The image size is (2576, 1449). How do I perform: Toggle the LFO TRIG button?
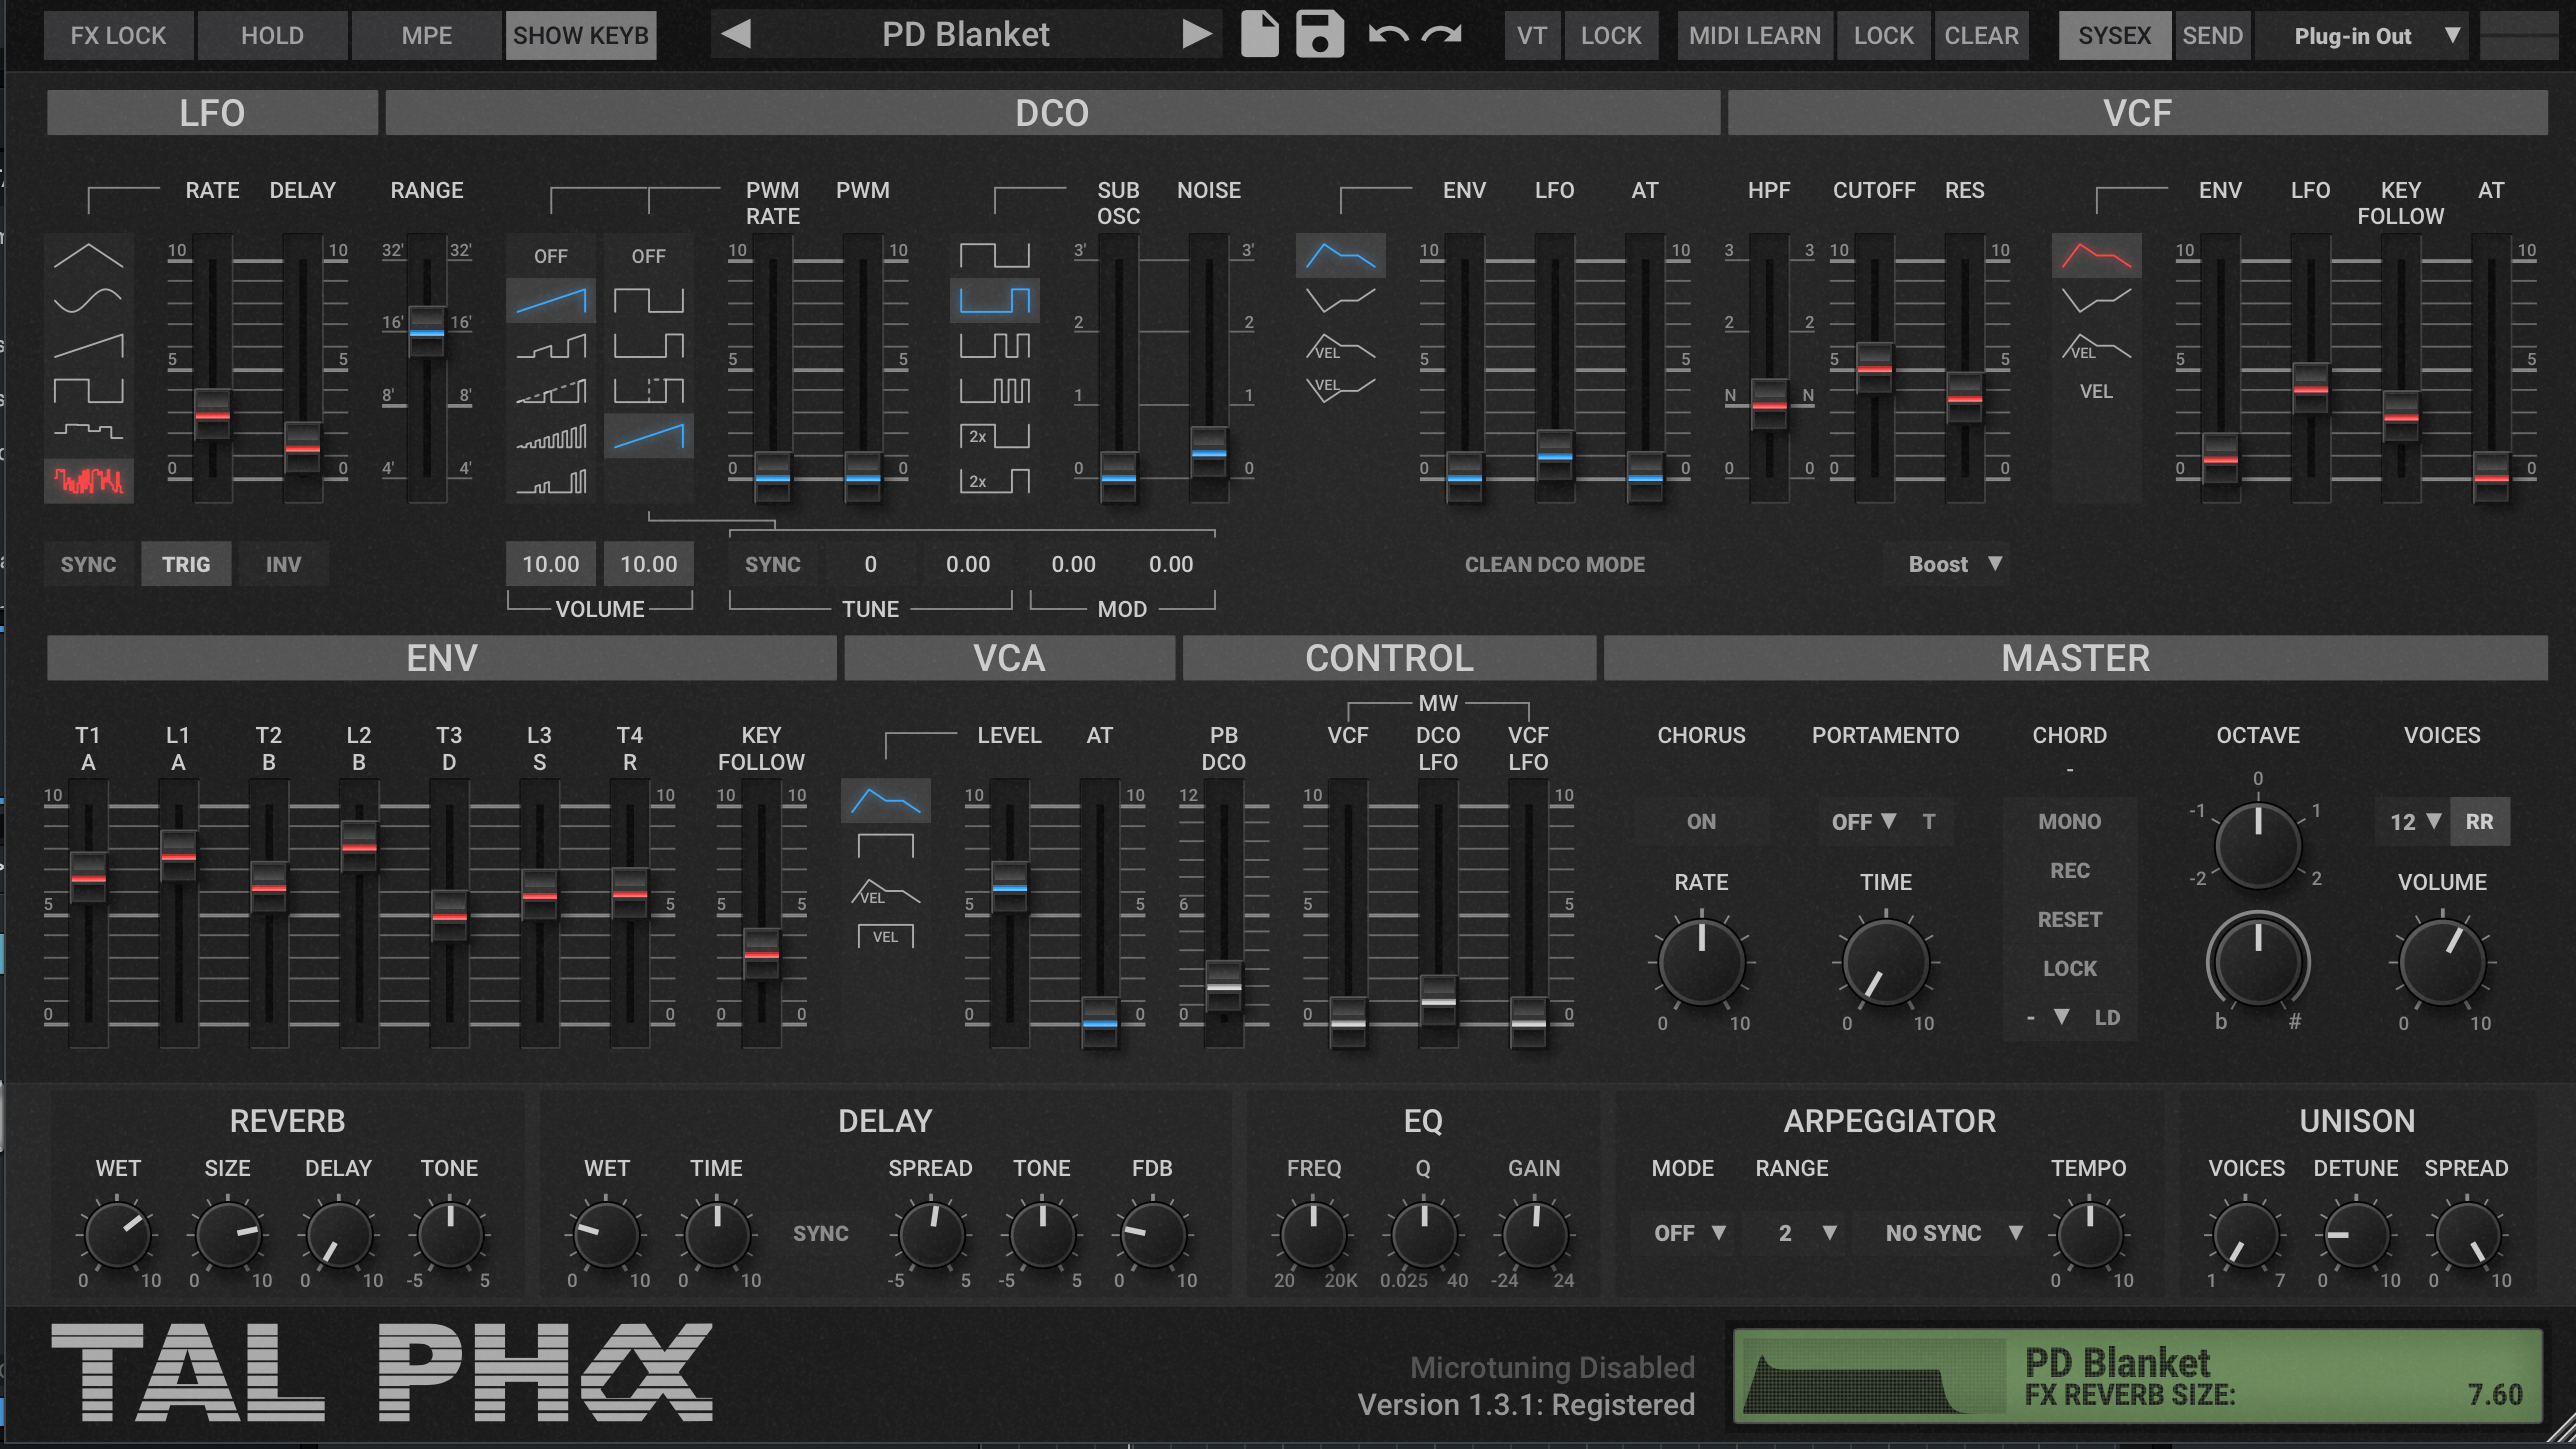pos(186,564)
